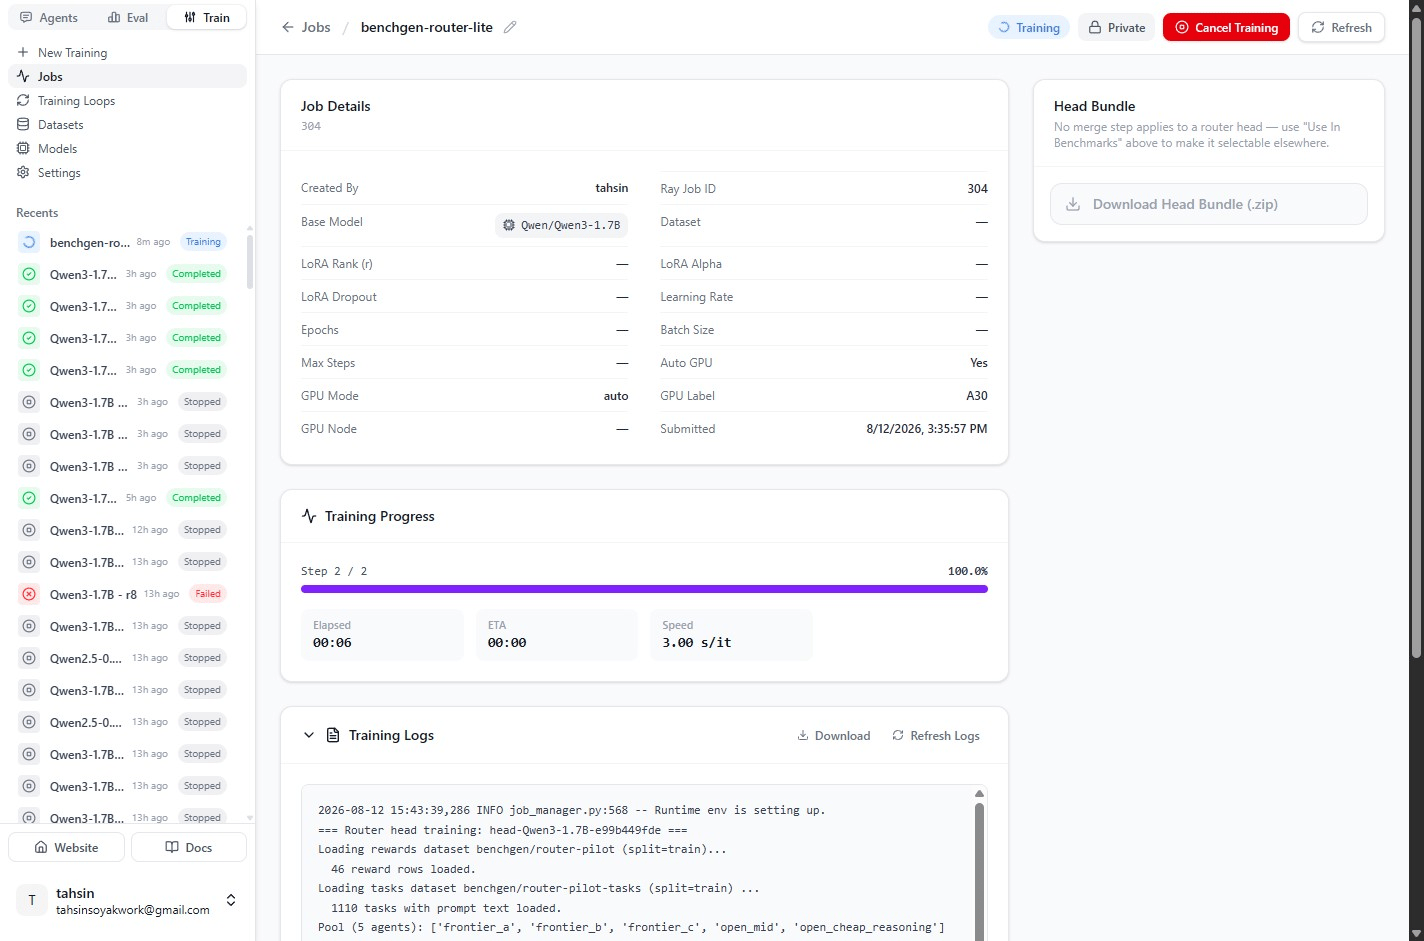Click completed check icon on 5h ago job
The image size is (1424, 941).
pyautogui.click(x=29, y=498)
